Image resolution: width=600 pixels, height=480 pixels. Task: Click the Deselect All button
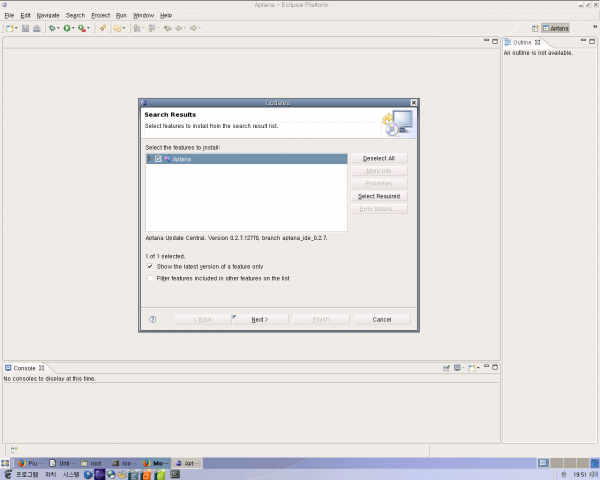[379, 158]
